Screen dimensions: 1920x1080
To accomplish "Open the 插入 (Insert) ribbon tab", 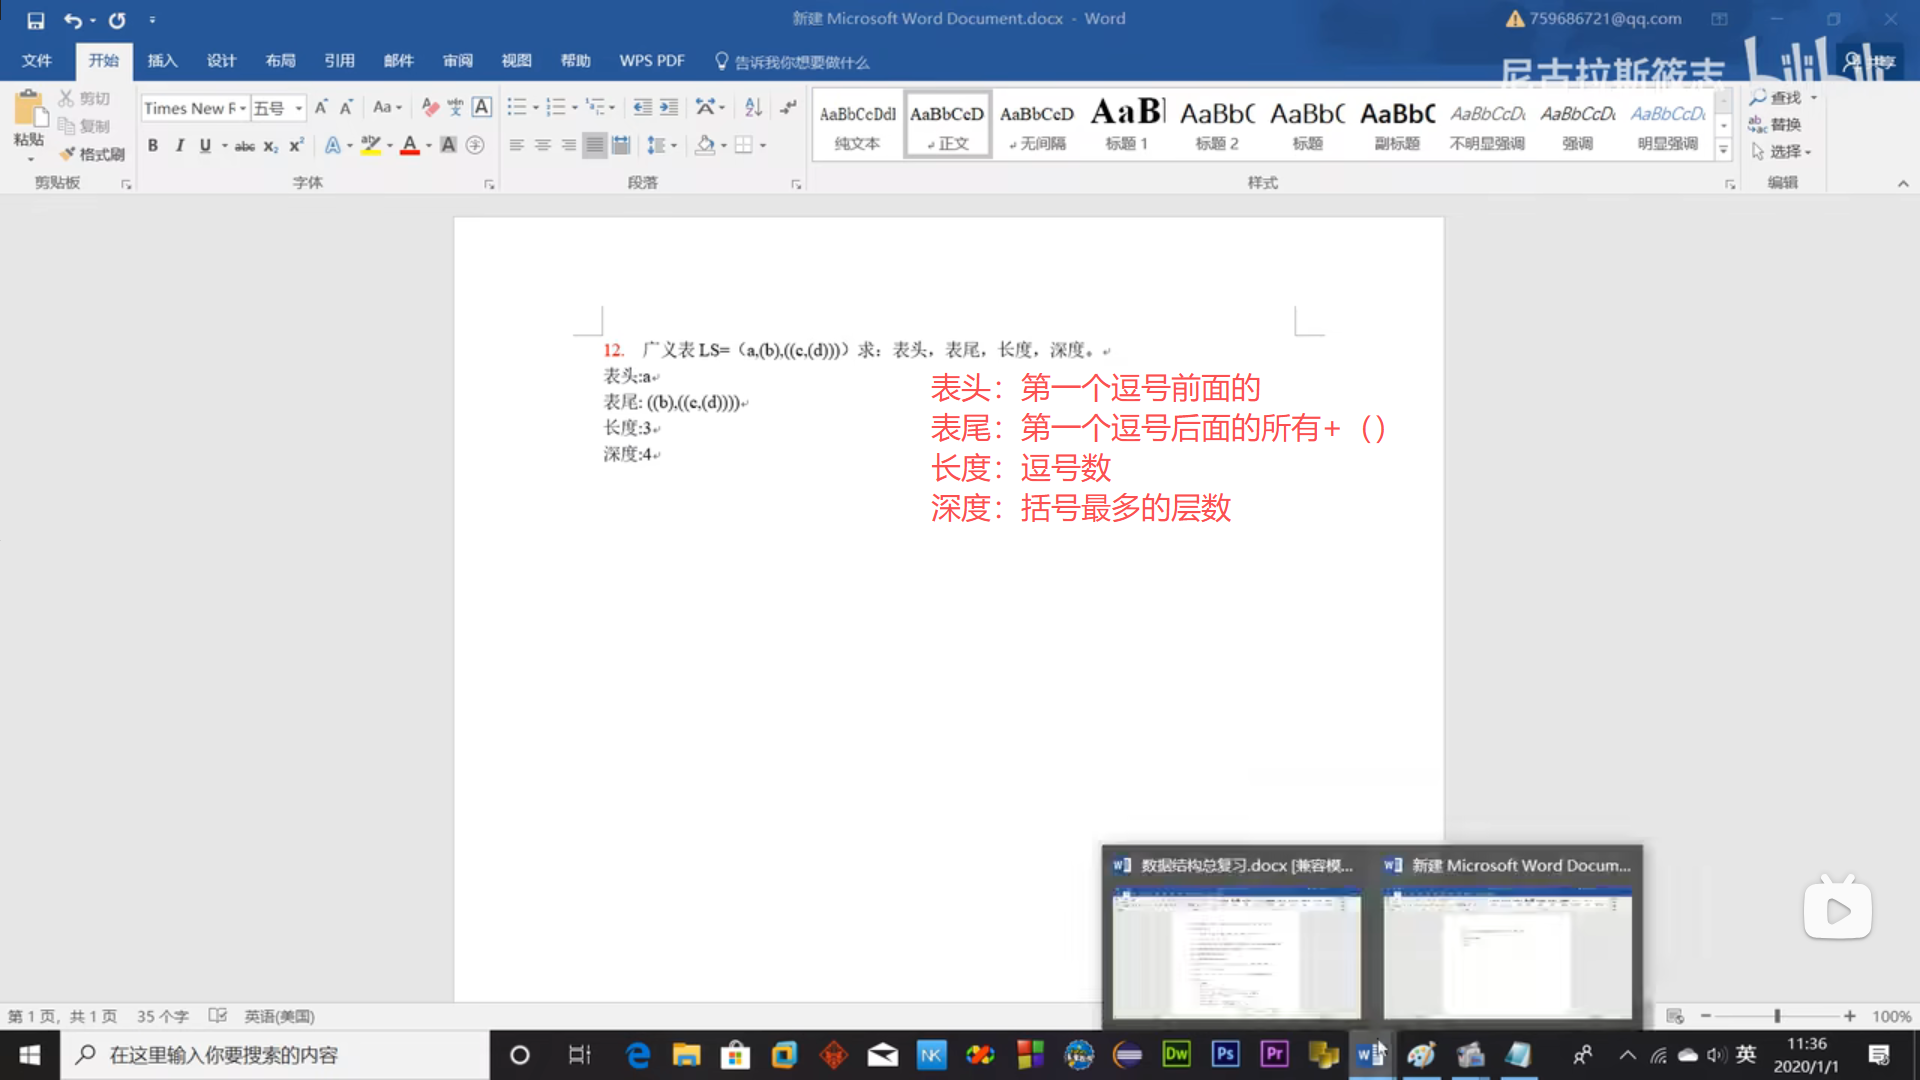I will pyautogui.click(x=162, y=61).
